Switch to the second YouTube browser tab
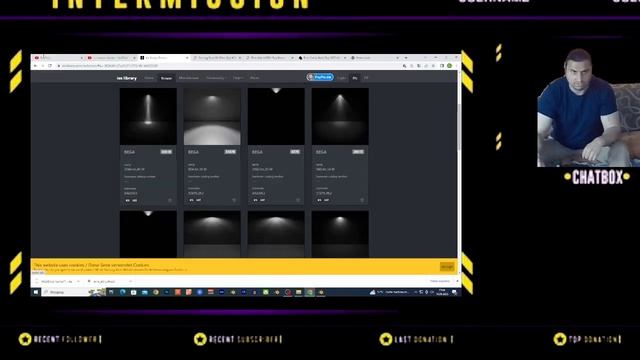 pos(111,58)
